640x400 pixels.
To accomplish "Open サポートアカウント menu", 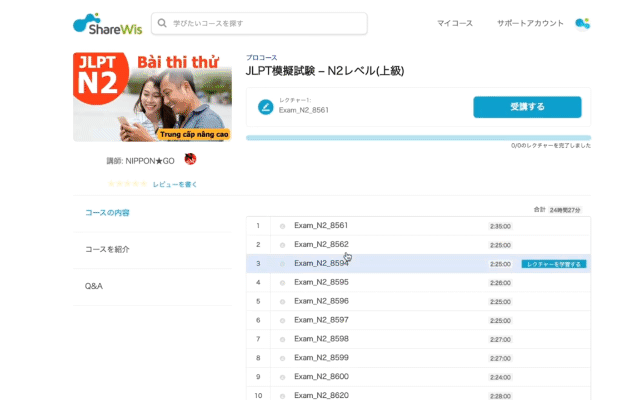I will pos(530,23).
